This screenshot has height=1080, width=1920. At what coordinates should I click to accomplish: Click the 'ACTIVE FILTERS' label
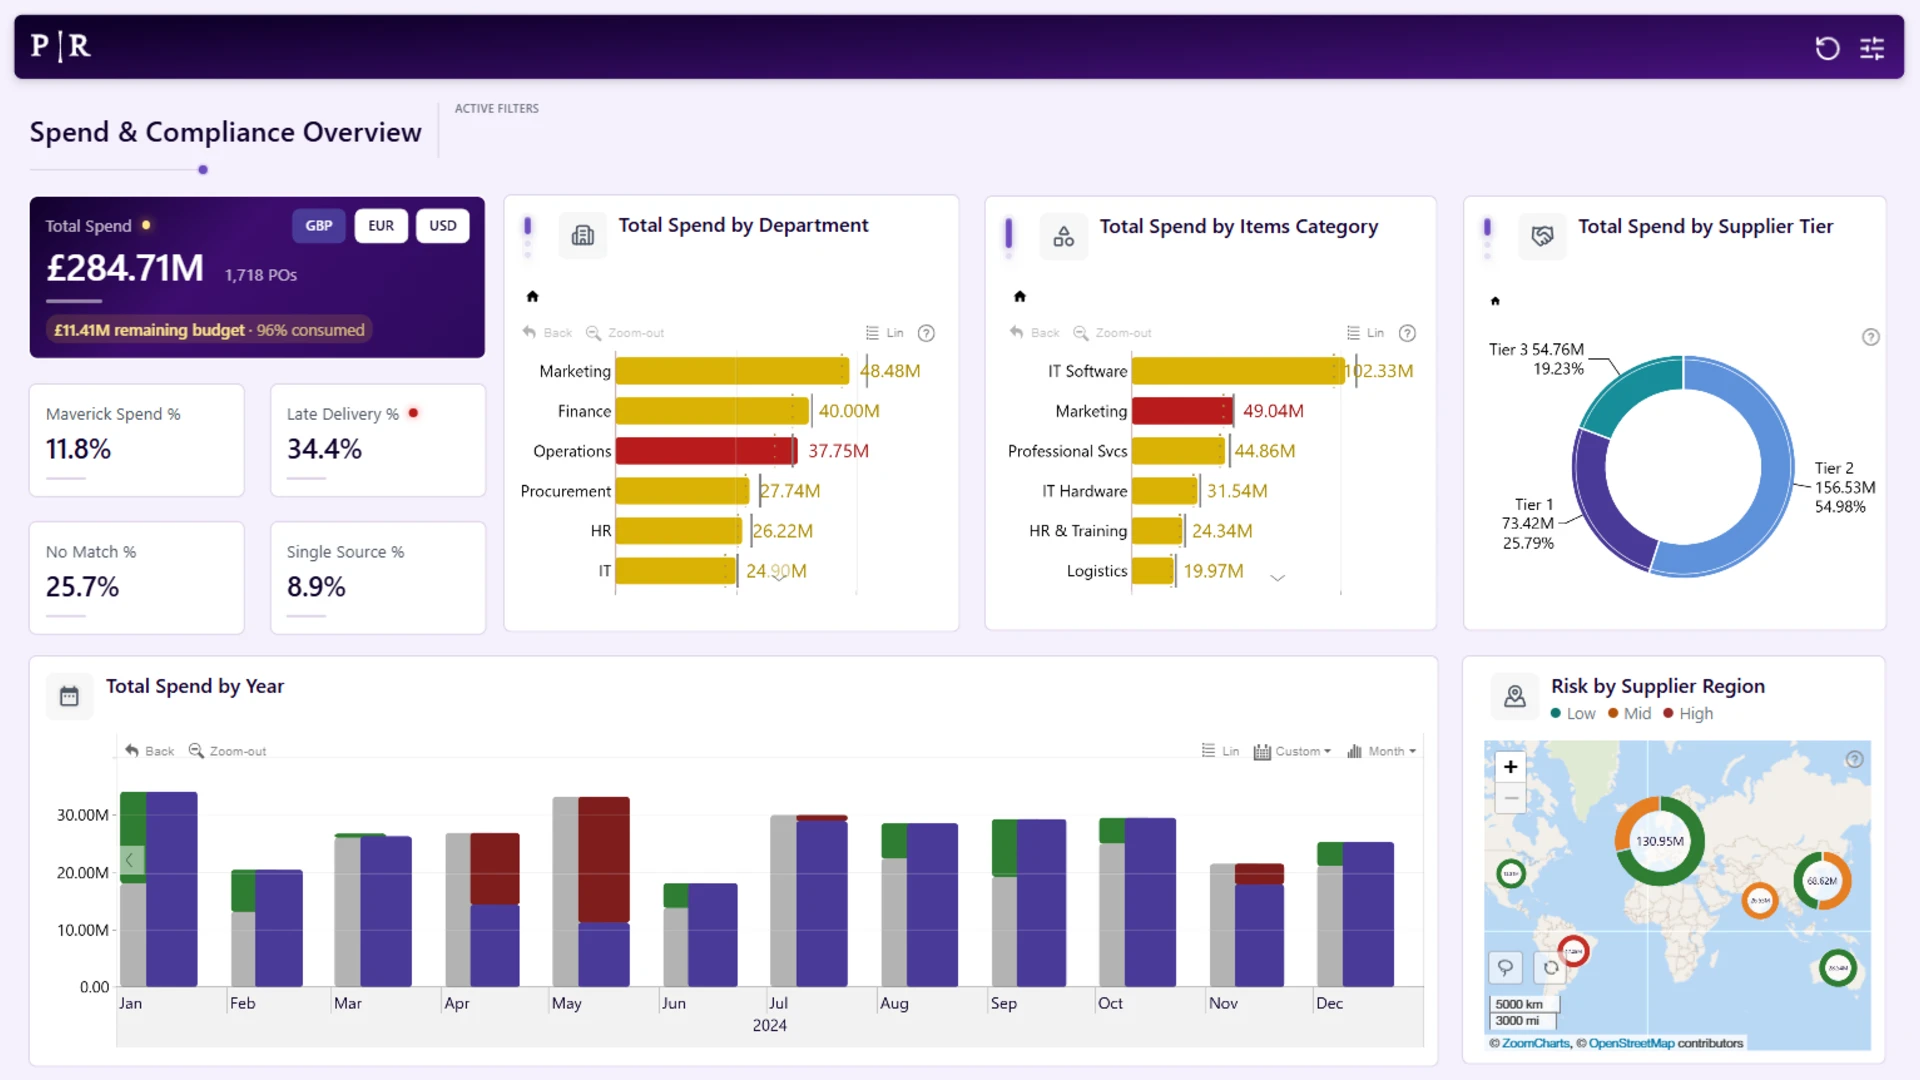(x=497, y=108)
